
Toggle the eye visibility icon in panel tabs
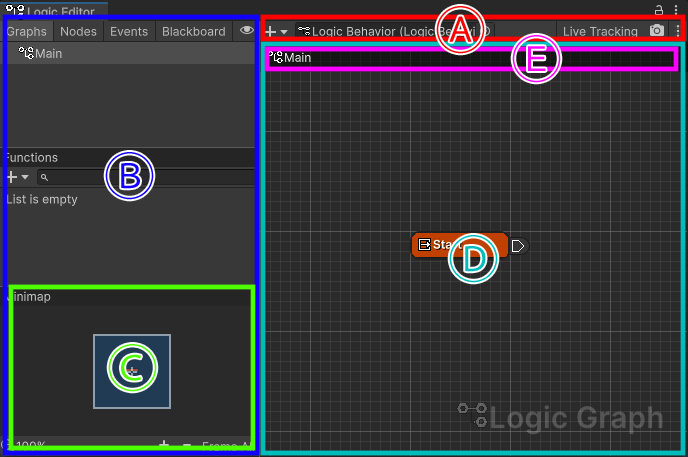pos(247,31)
